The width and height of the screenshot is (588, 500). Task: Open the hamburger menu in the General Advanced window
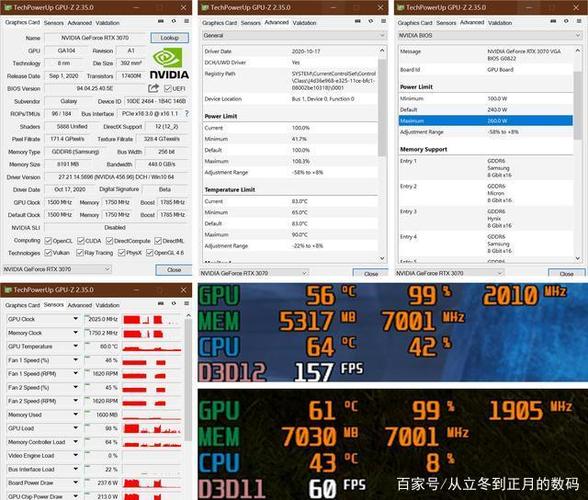pos(383,21)
